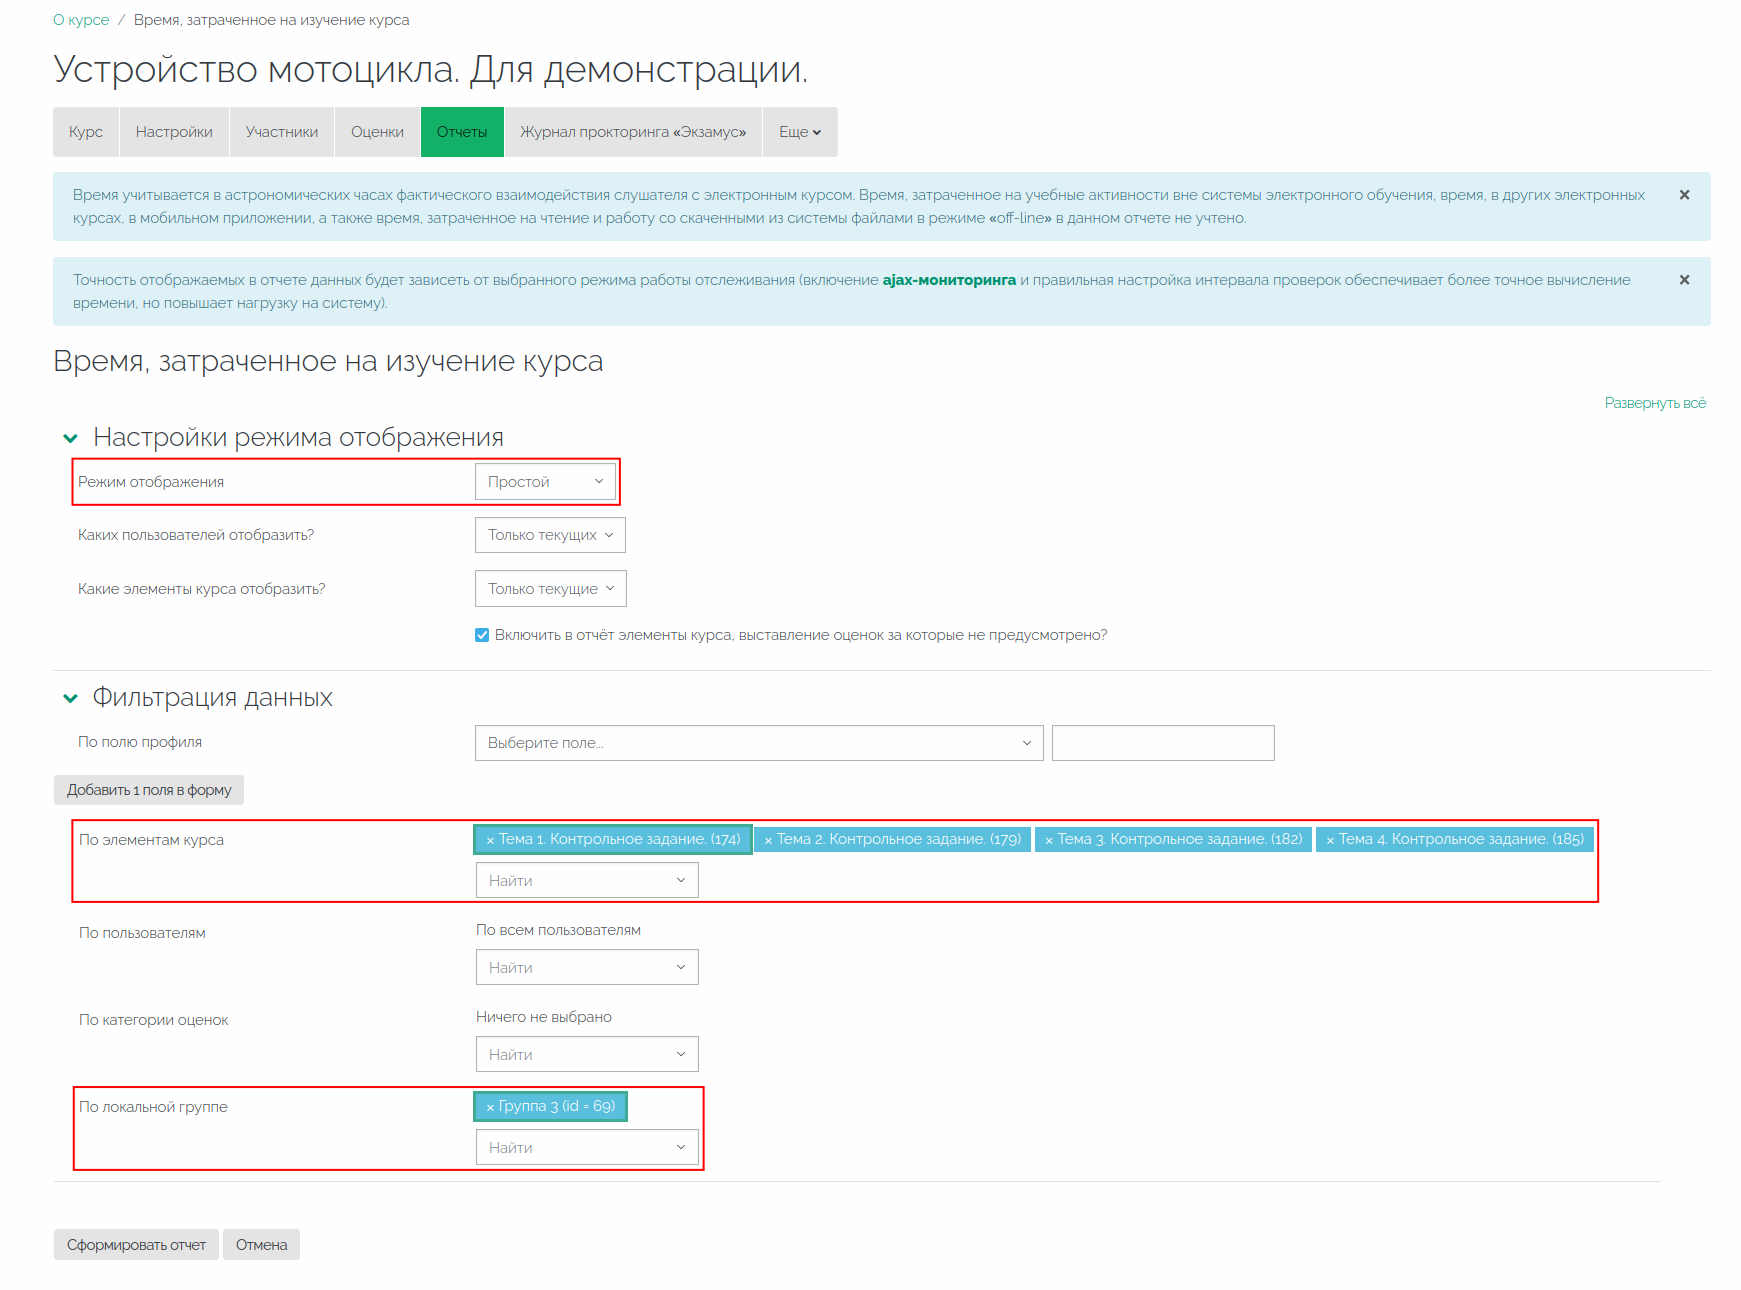Click Сформировать отчет button
1741x1290 pixels.
pos(136,1245)
